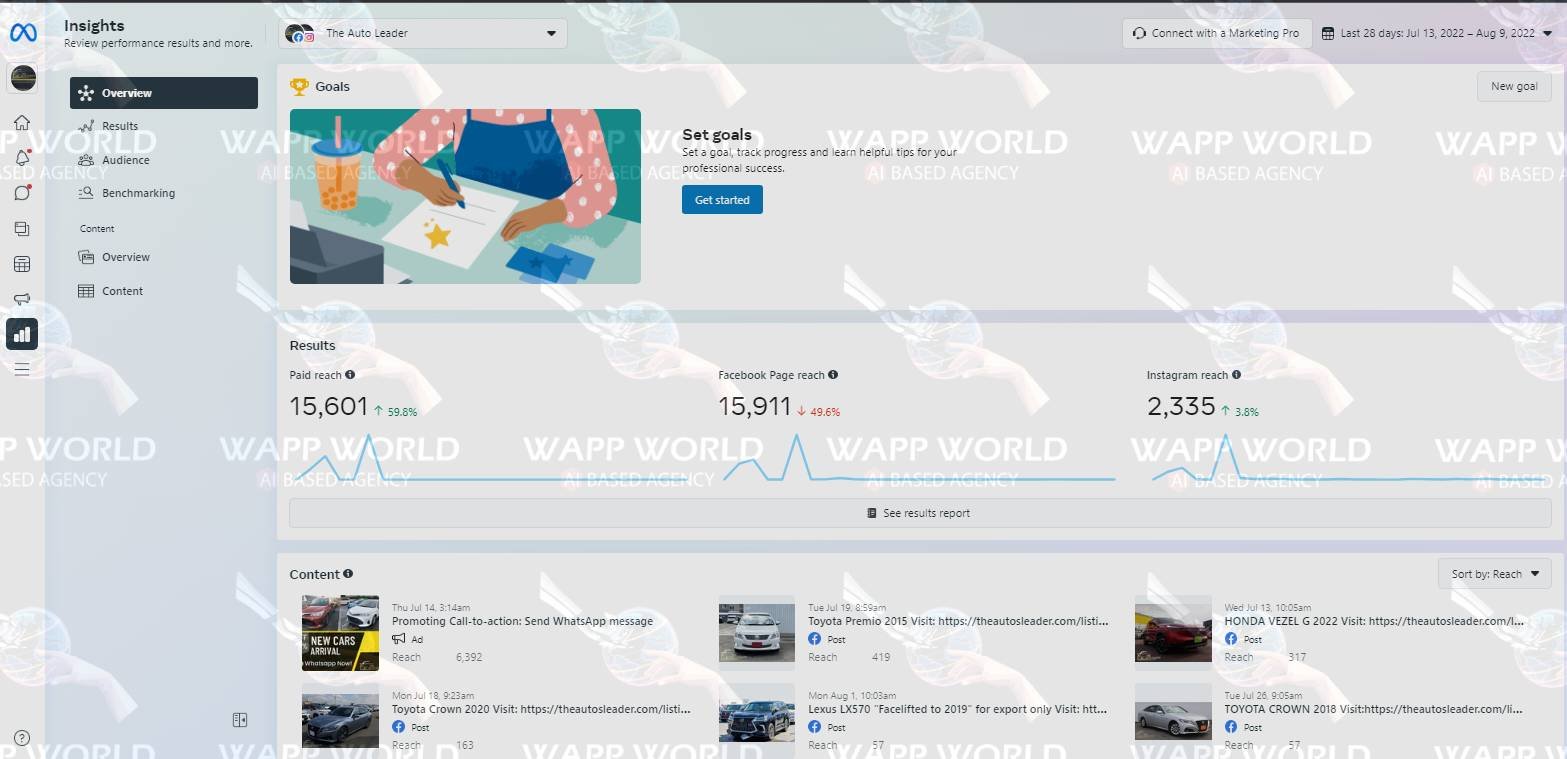Open the All tools hamburger icon

(22, 369)
